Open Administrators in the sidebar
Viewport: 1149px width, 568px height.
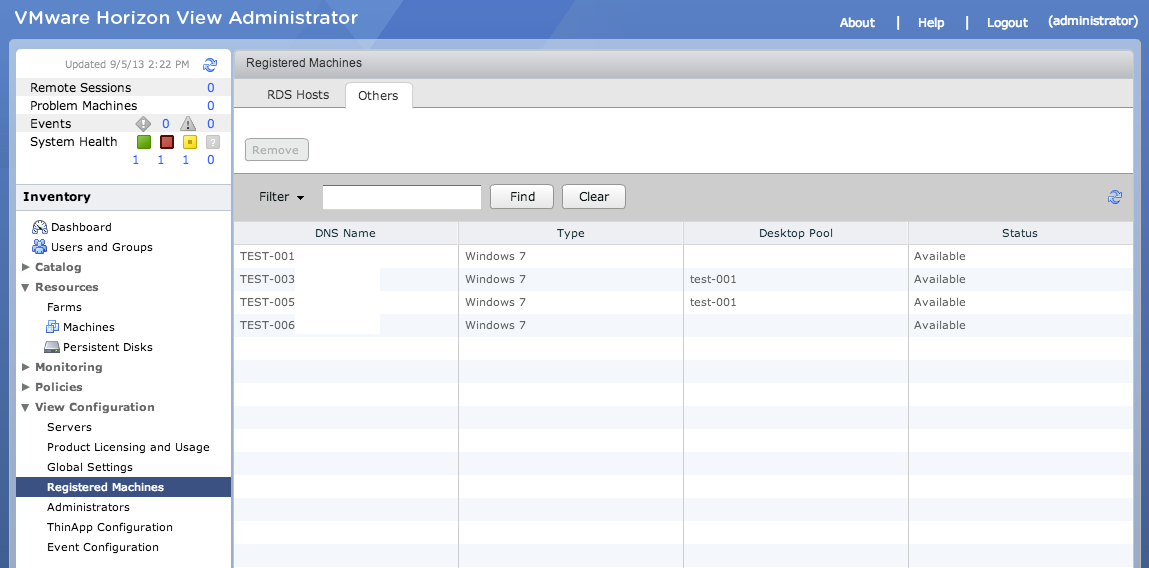[x=88, y=507]
